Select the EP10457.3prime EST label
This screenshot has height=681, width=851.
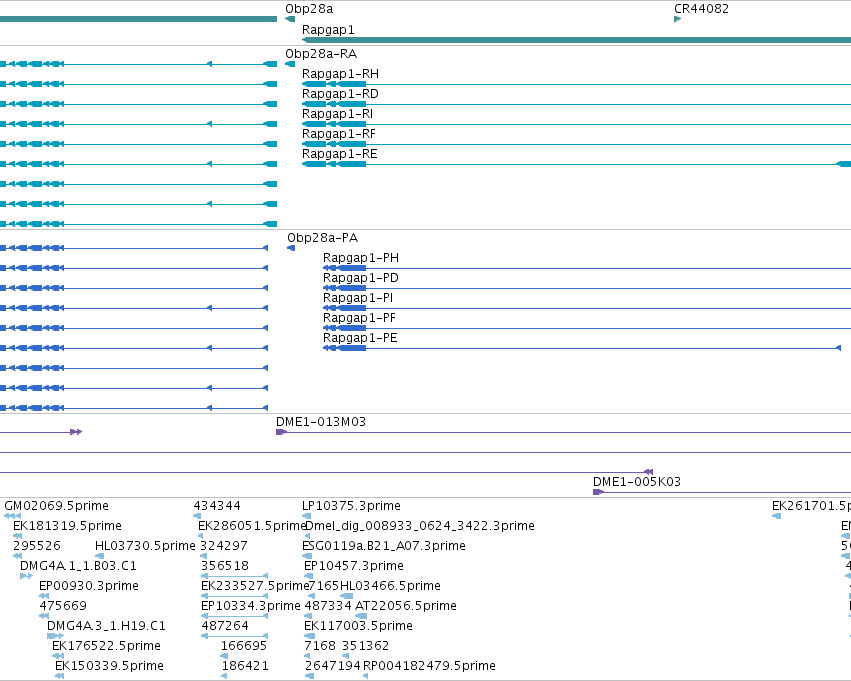[x=354, y=566]
